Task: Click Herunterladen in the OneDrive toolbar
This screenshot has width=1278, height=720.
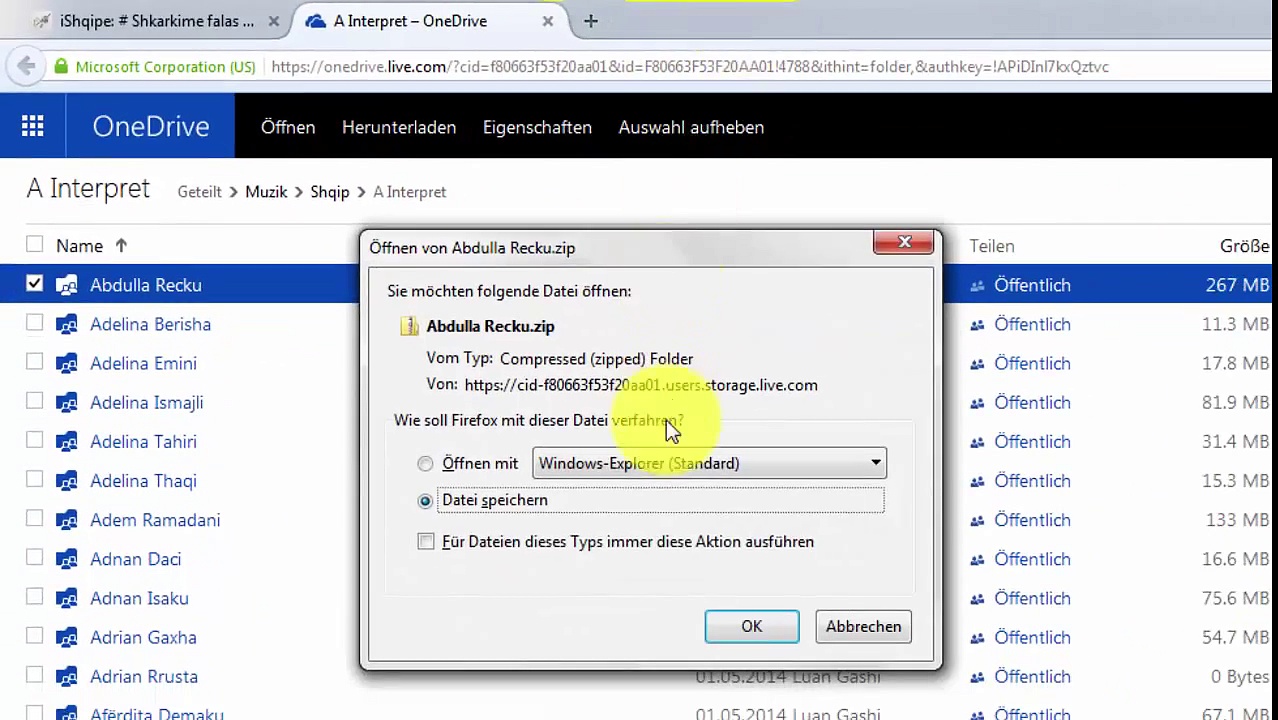Action: coord(398,127)
